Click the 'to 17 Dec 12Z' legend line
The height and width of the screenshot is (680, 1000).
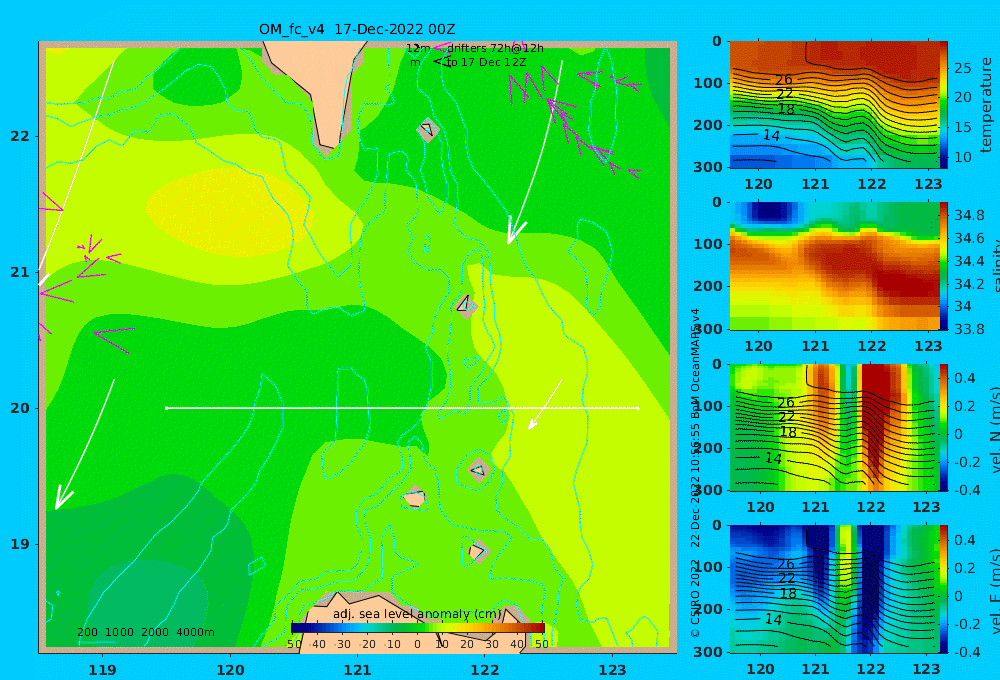pyautogui.click(x=486, y=63)
